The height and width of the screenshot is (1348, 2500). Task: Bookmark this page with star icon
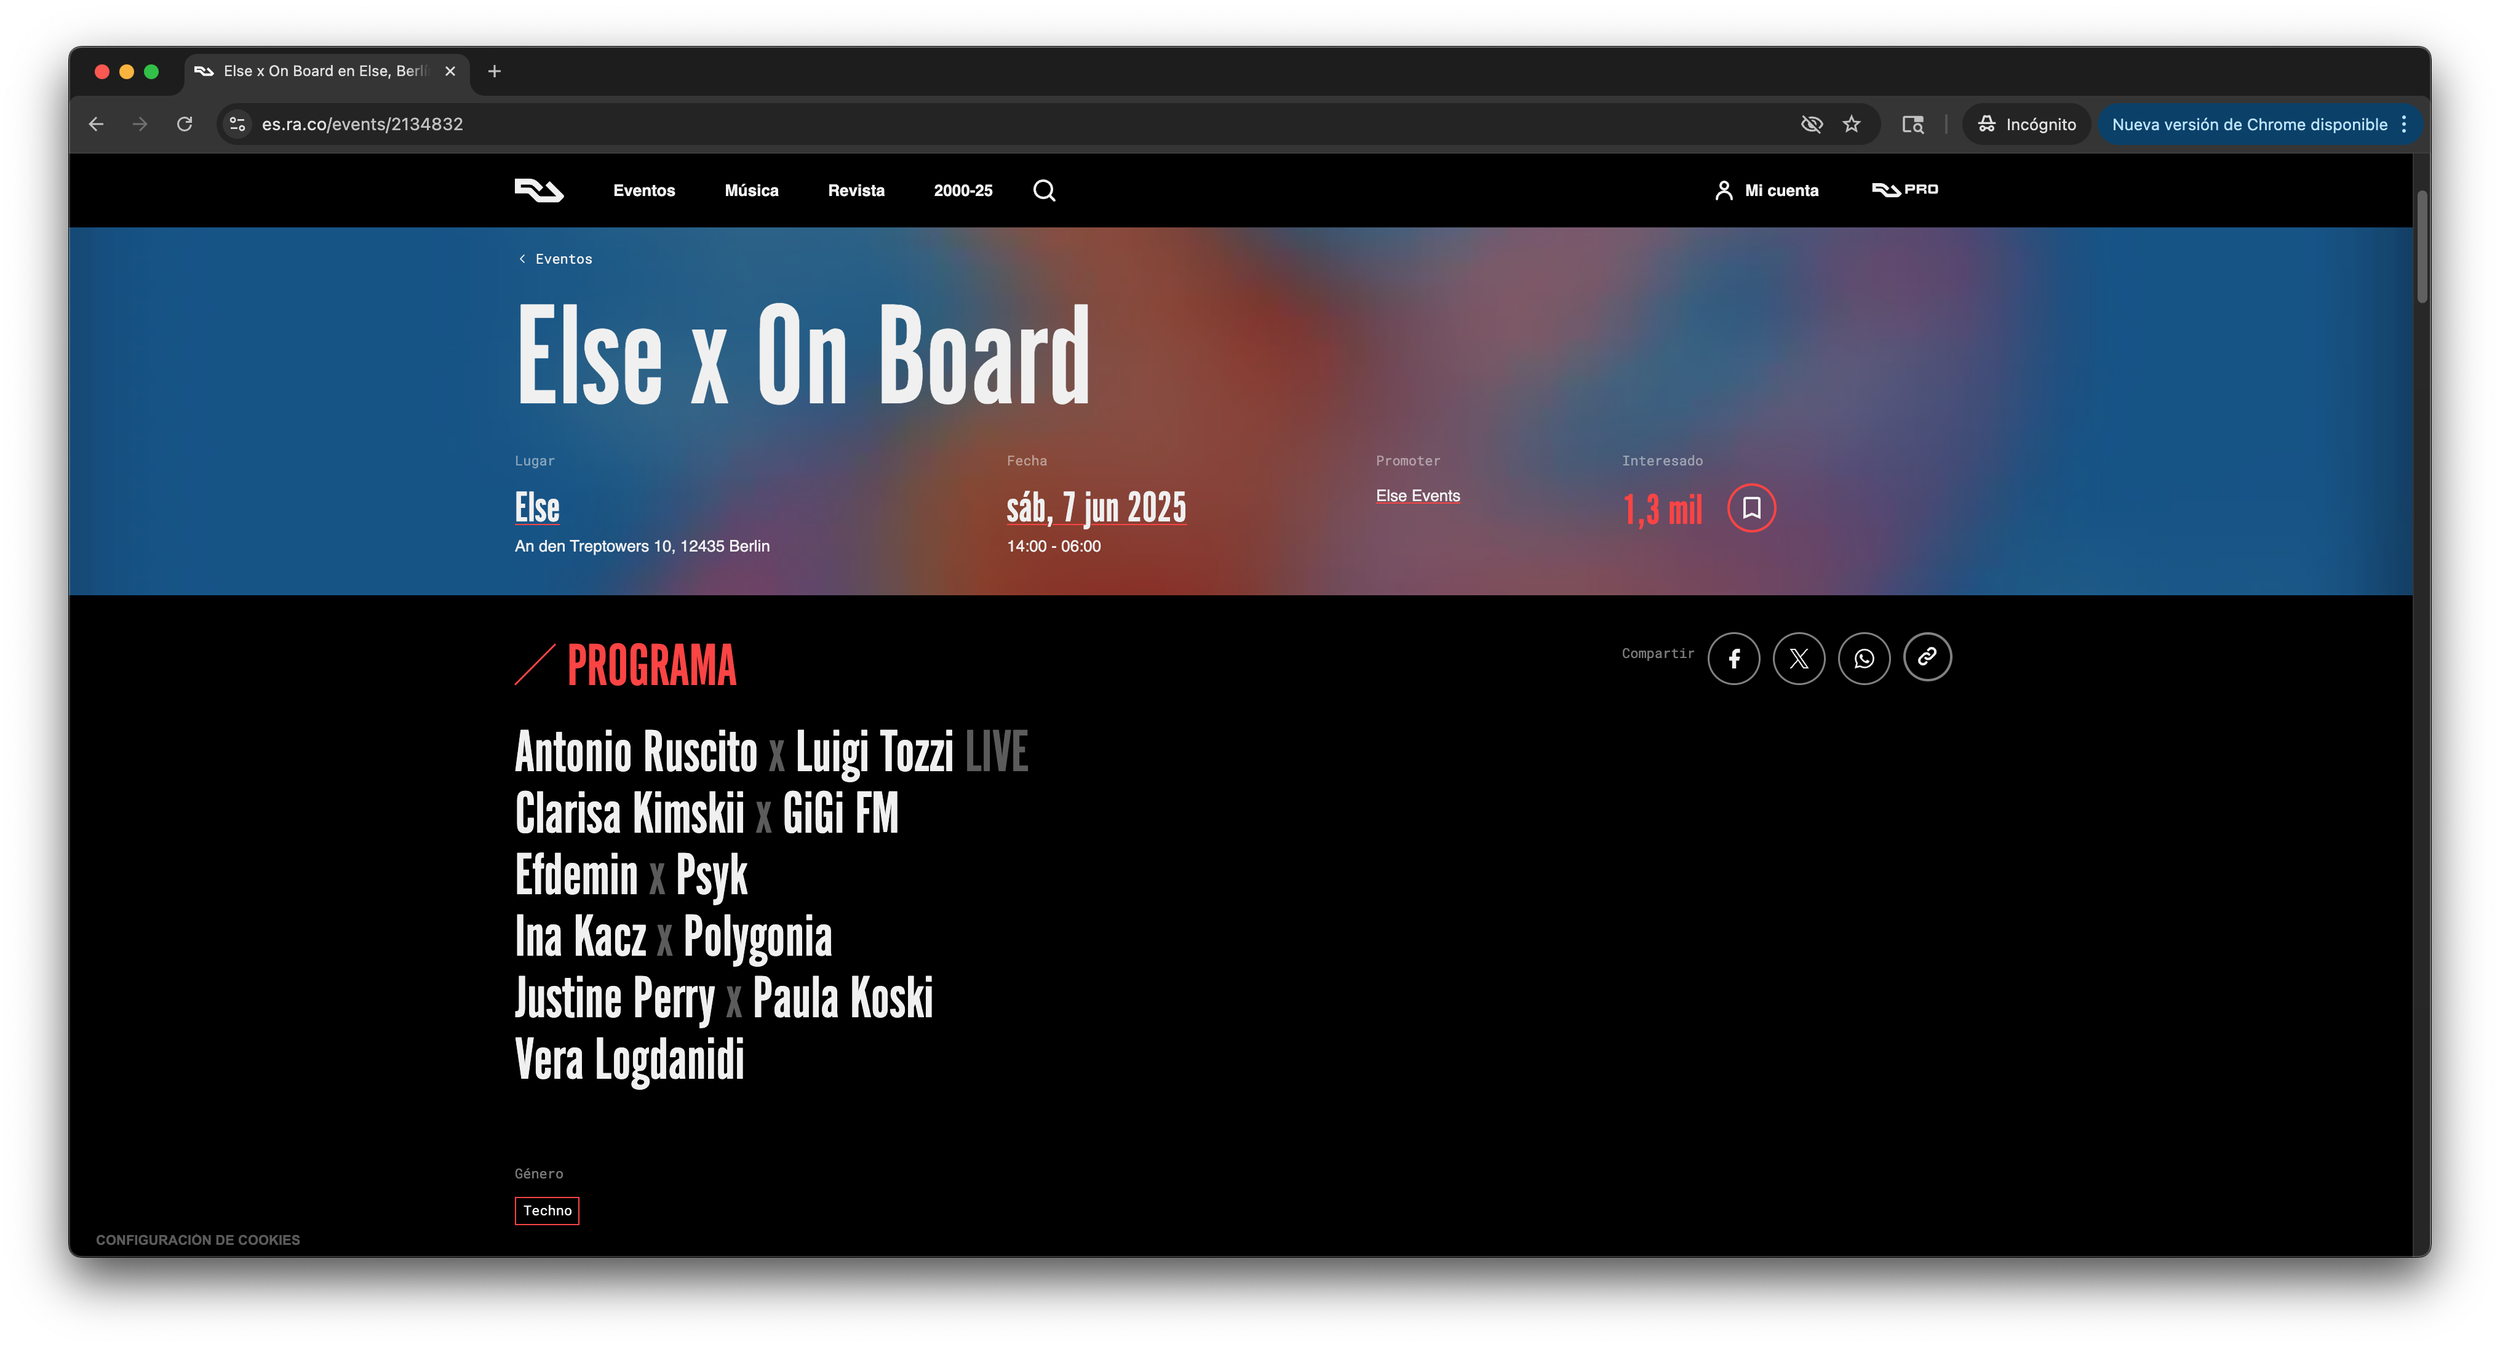pyautogui.click(x=1851, y=124)
